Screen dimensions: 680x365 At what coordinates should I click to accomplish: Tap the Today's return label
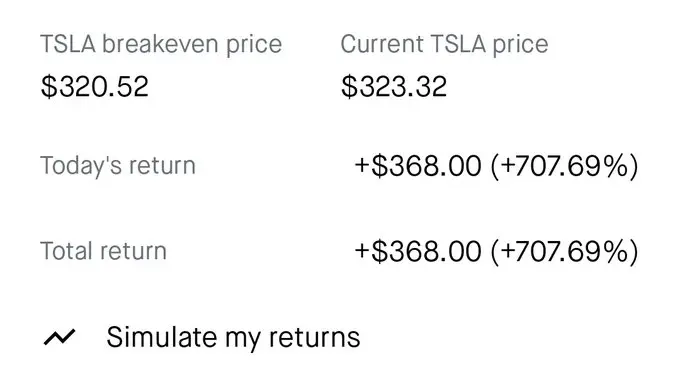click(118, 166)
